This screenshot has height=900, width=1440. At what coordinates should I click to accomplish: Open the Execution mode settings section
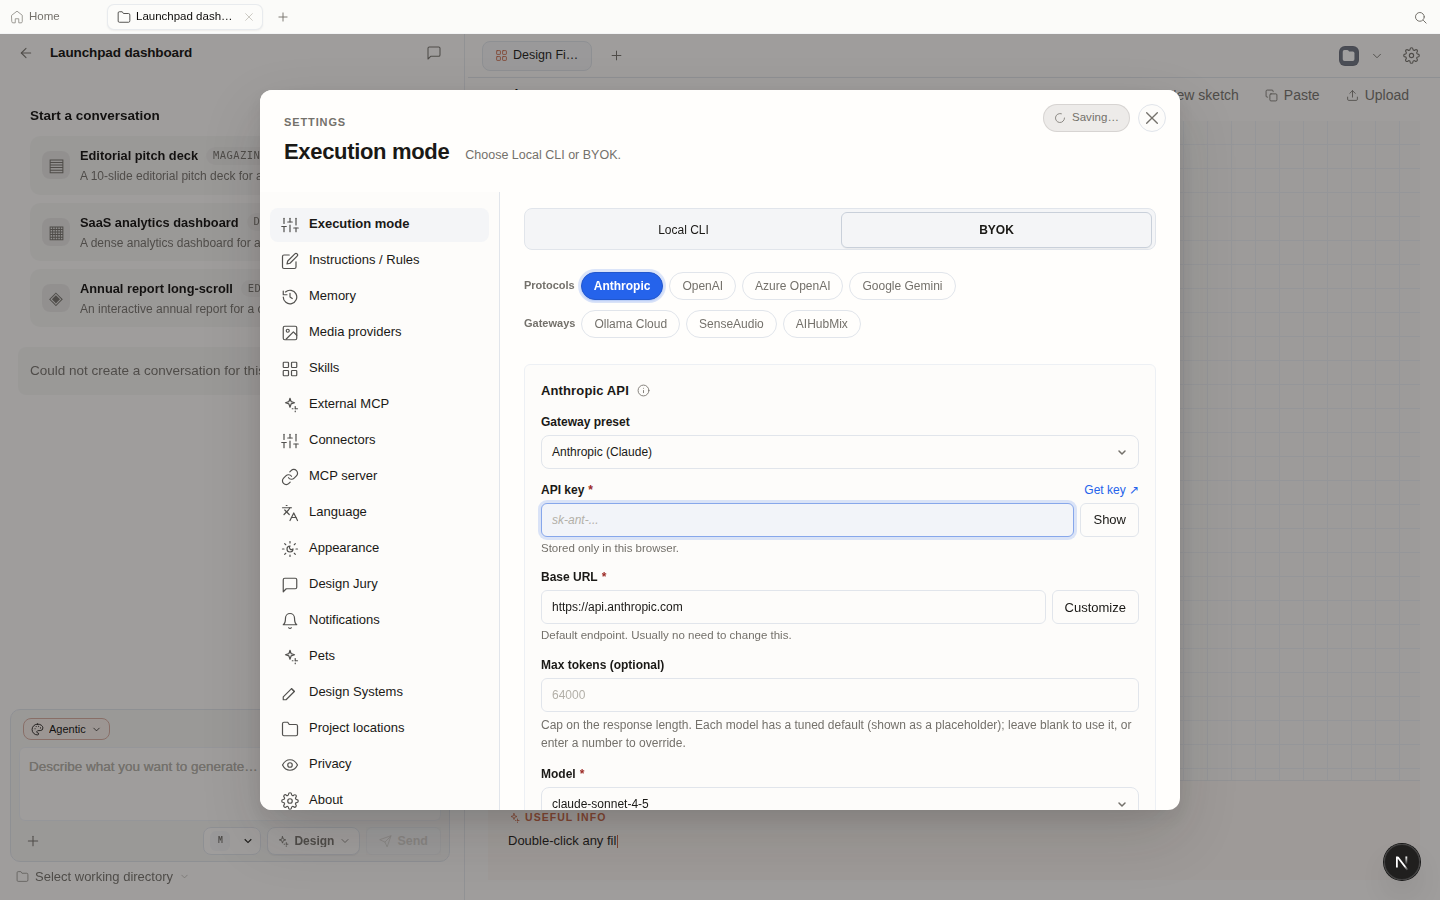click(x=379, y=224)
